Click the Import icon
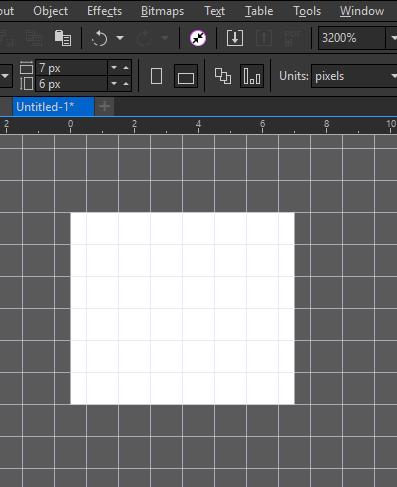This screenshot has width=397, height=487. pos(235,38)
